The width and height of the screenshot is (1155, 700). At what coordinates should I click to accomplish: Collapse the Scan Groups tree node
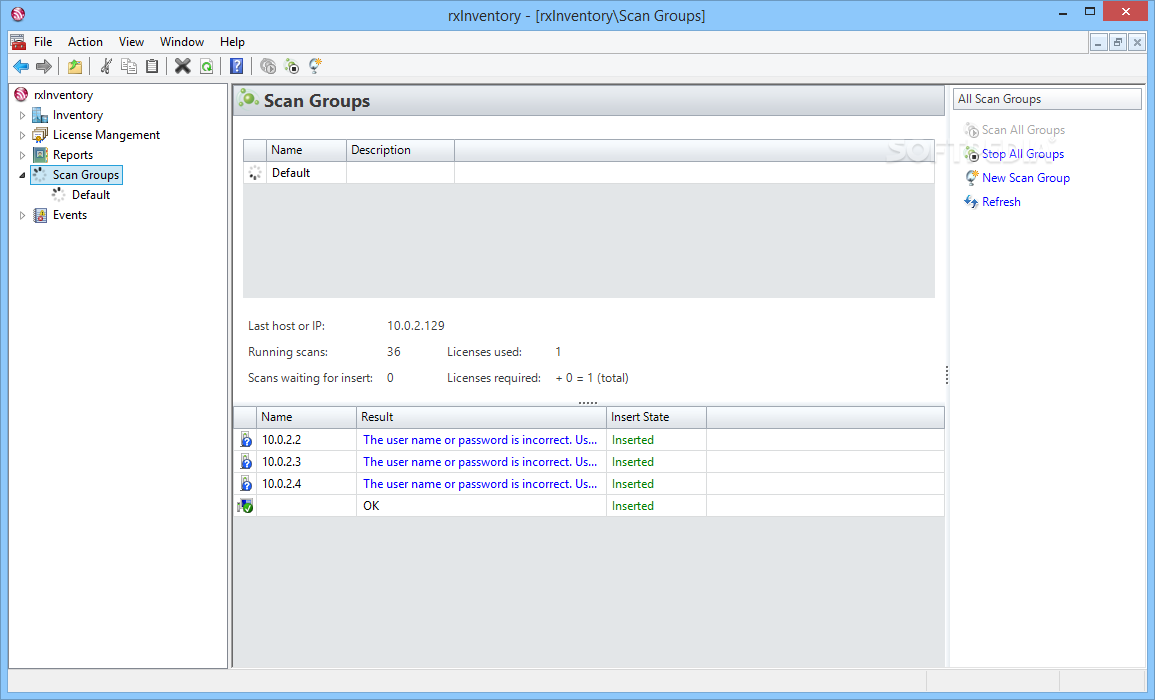22,175
